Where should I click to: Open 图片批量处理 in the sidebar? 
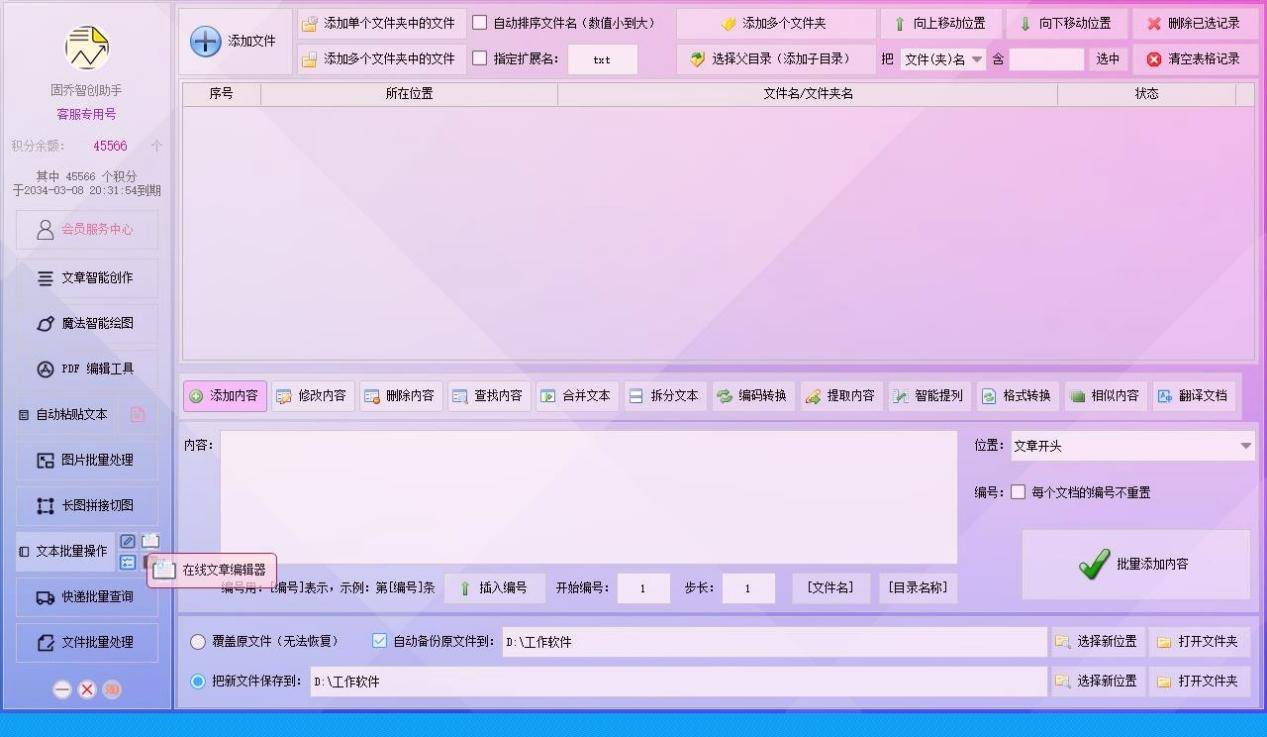click(86, 460)
